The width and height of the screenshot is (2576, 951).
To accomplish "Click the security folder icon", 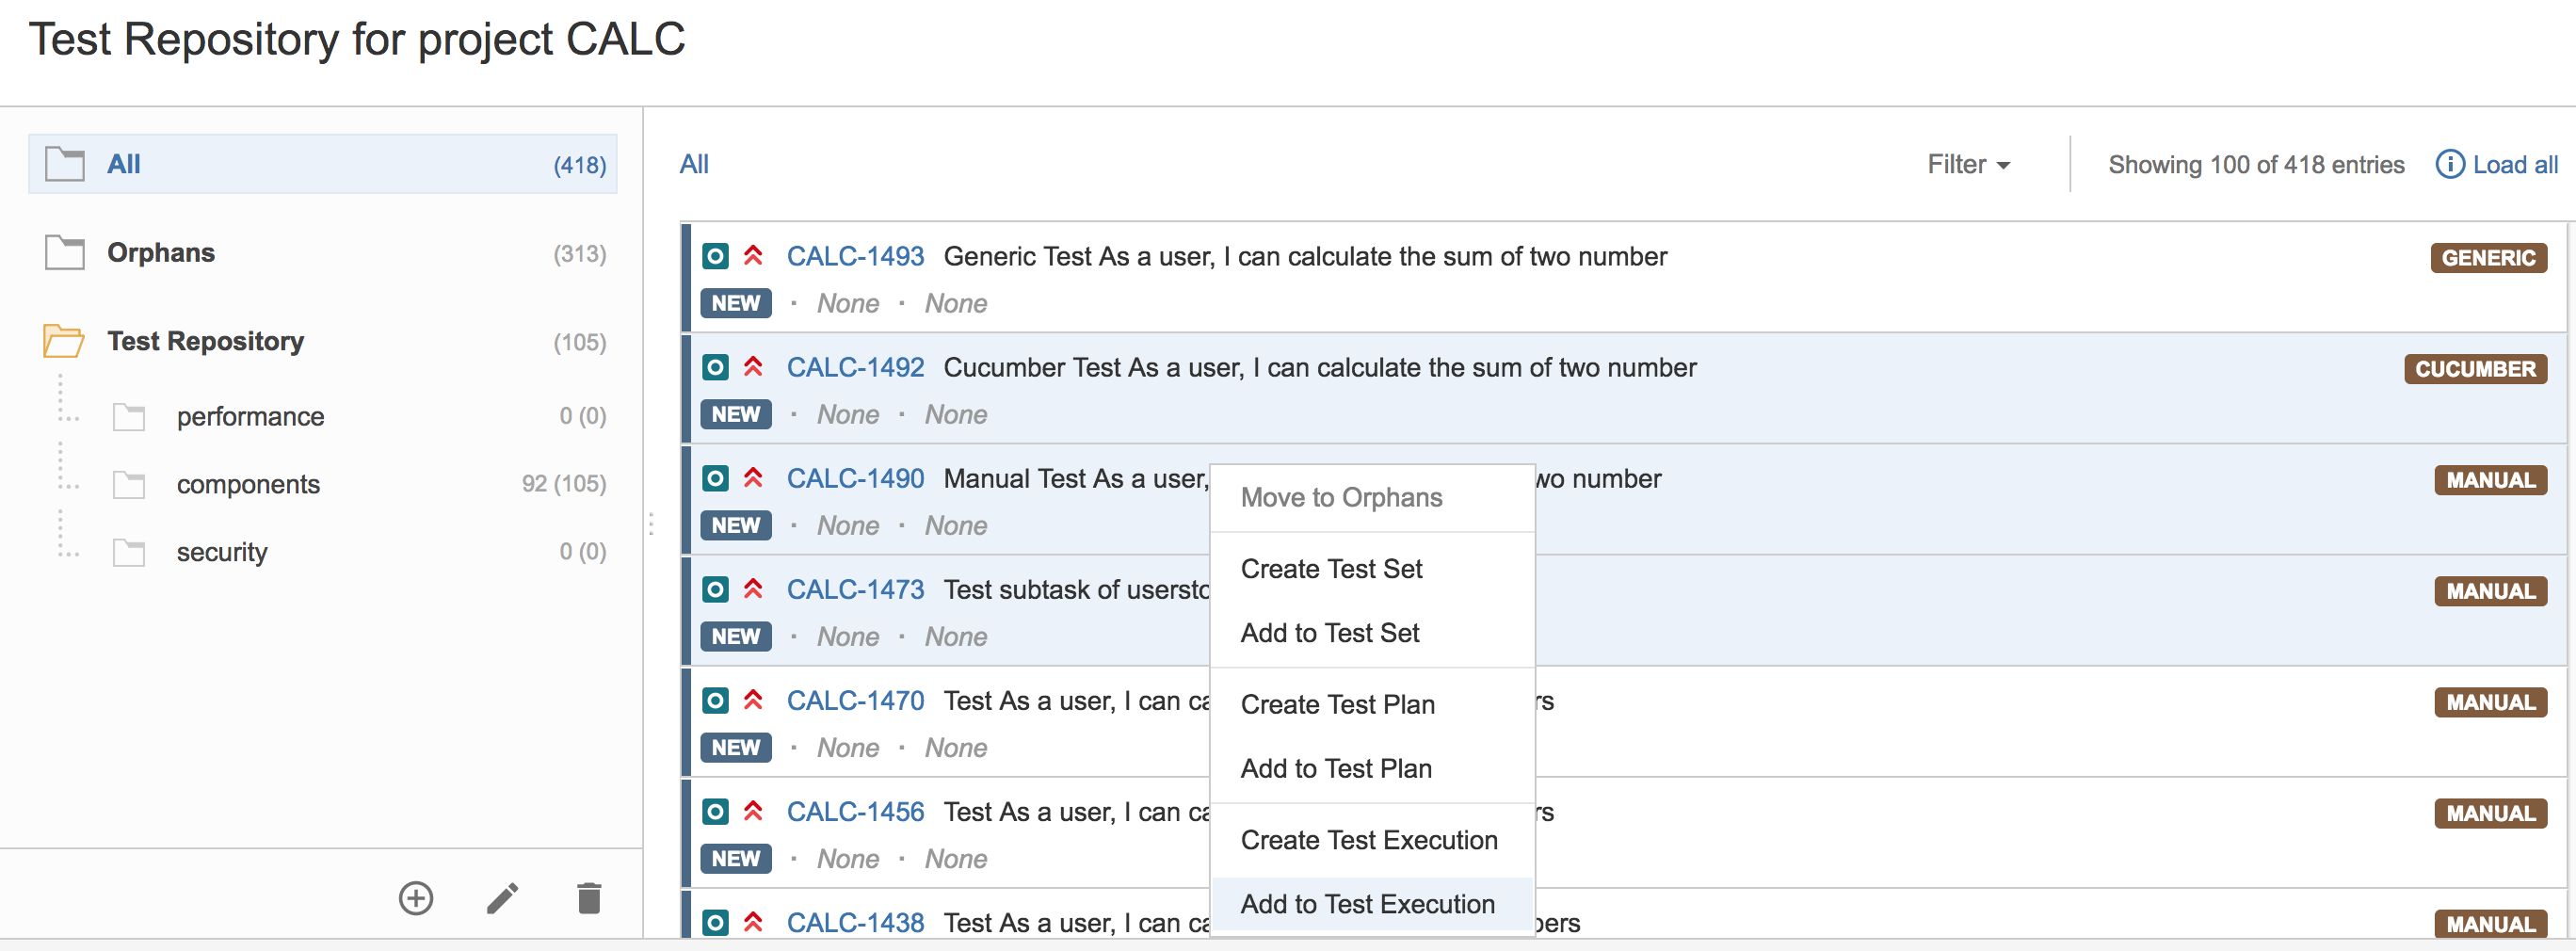I will [129, 553].
